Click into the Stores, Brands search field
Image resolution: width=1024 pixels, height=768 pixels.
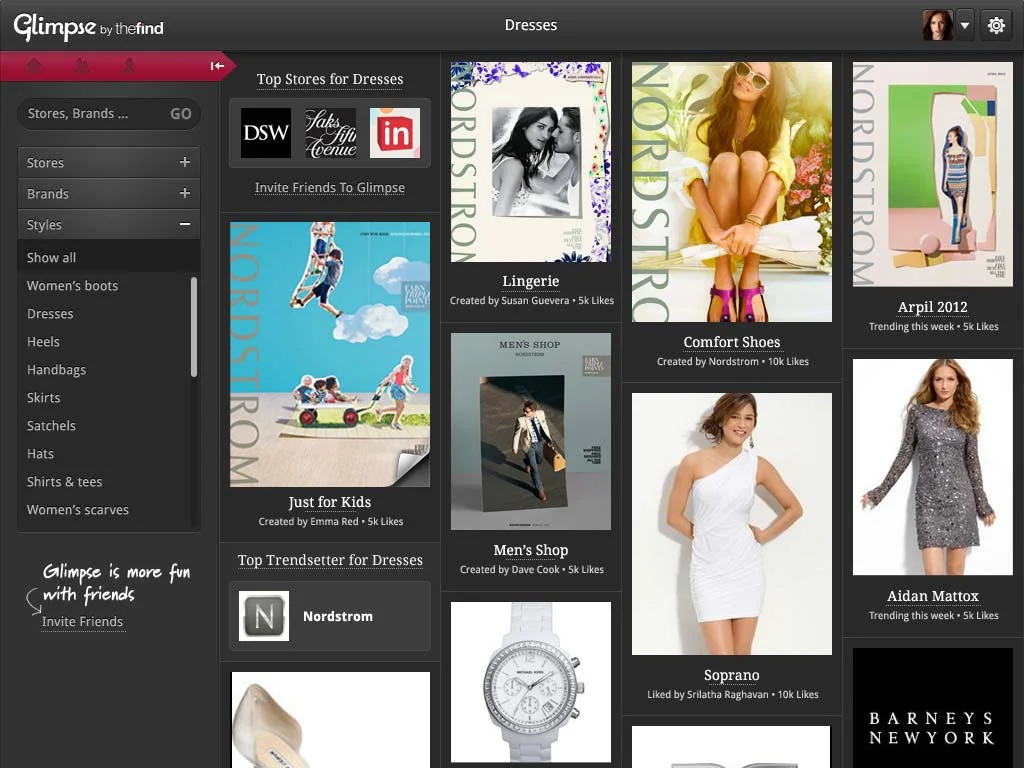coord(91,114)
